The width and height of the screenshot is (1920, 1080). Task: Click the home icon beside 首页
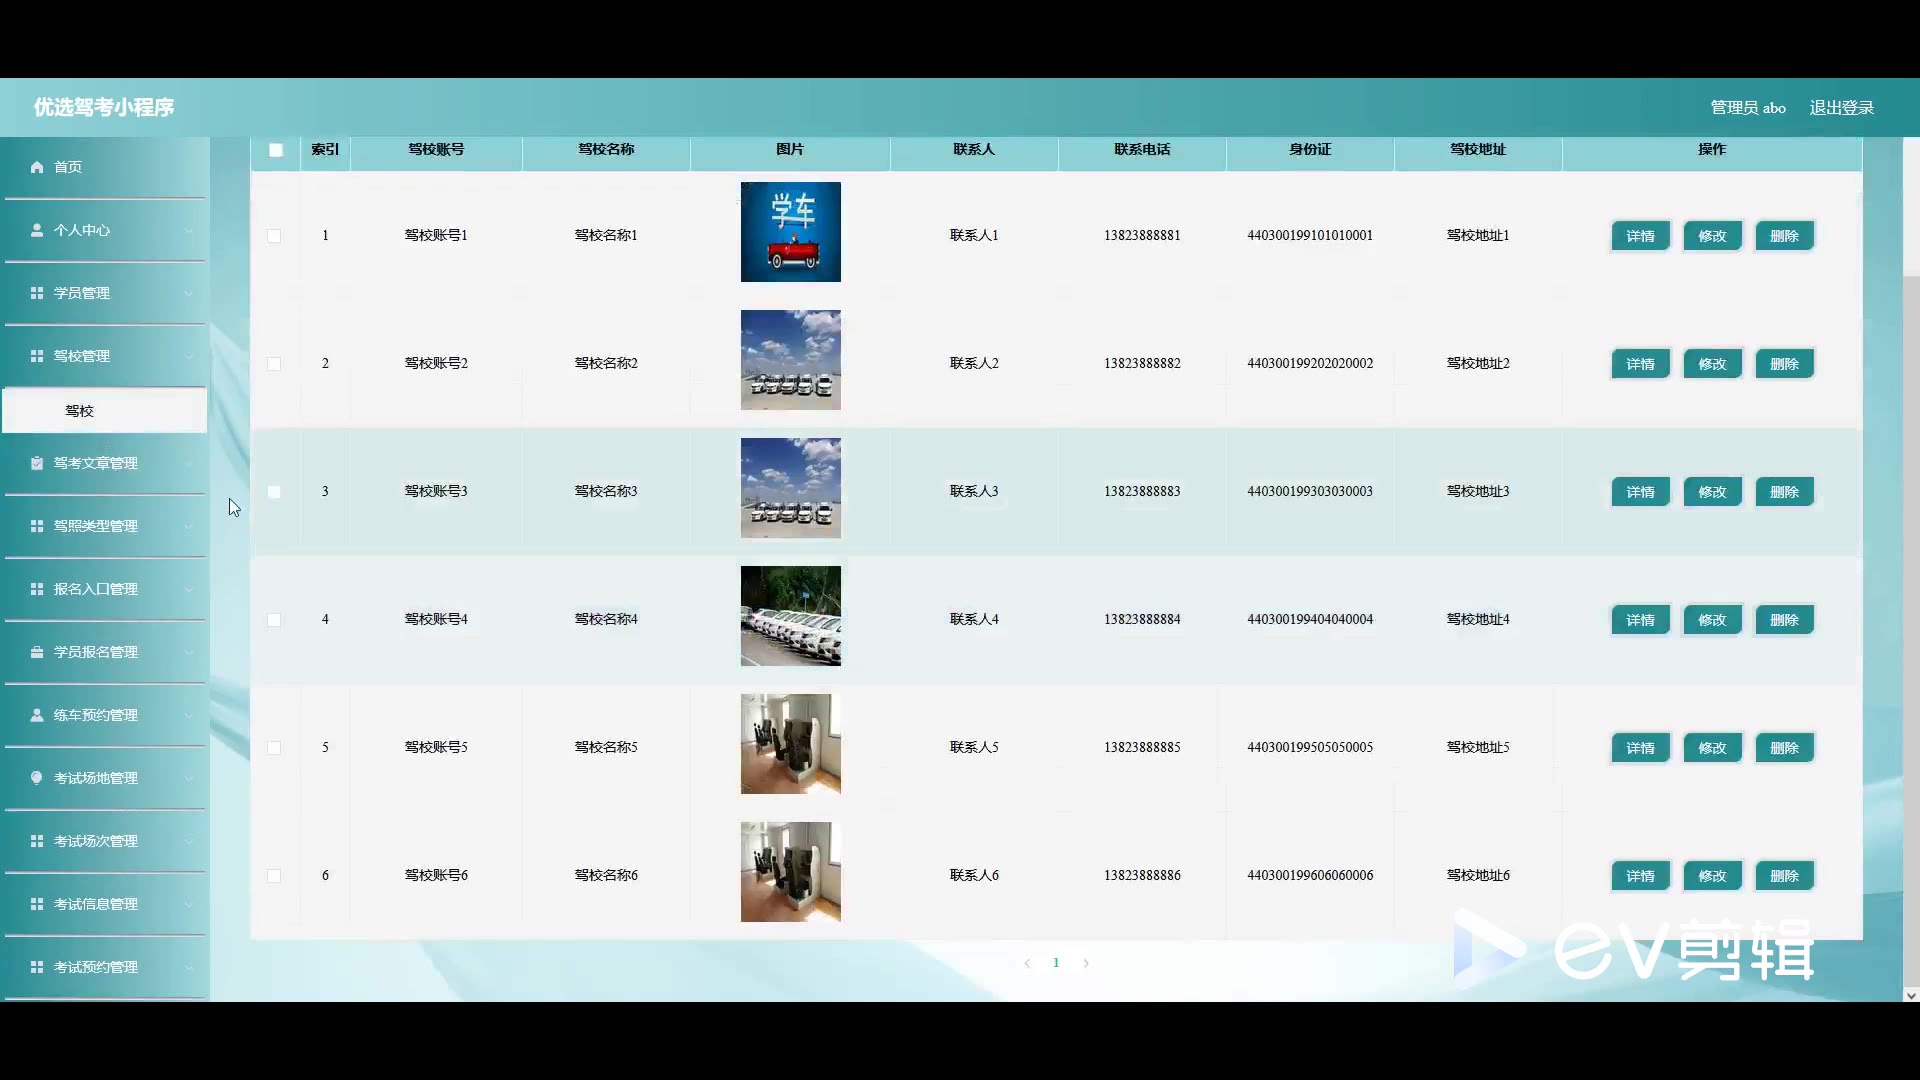[37, 167]
